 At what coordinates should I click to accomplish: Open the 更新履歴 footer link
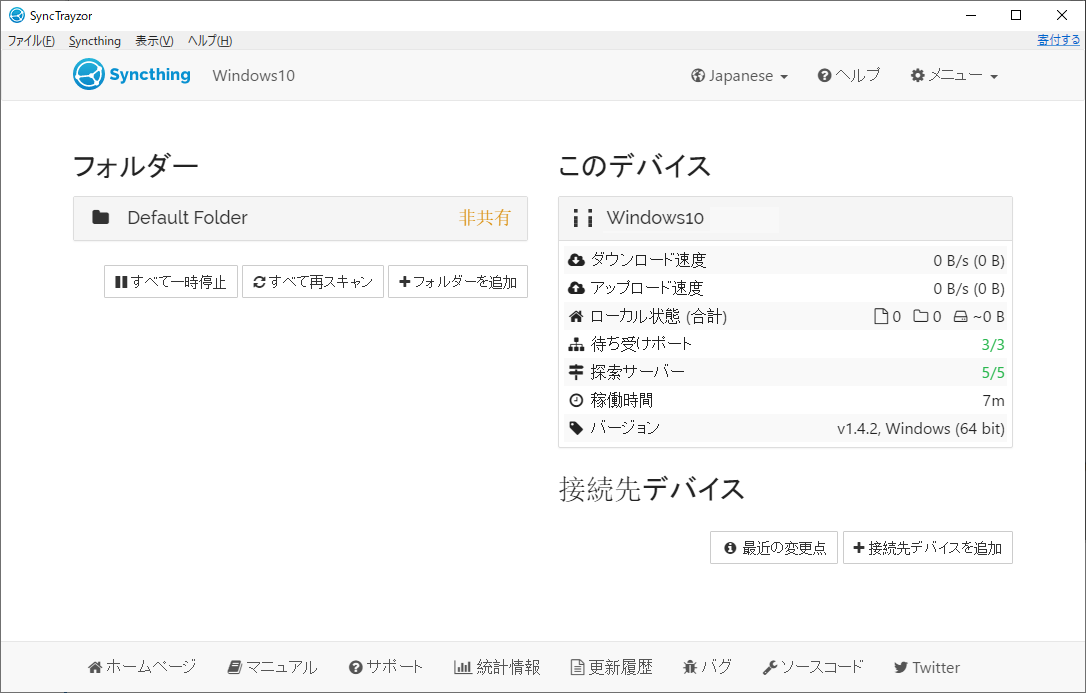tap(612, 667)
